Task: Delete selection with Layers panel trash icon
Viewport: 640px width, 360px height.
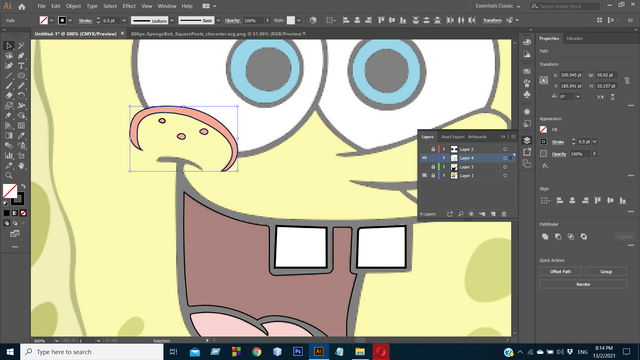Action: click(504, 214)
